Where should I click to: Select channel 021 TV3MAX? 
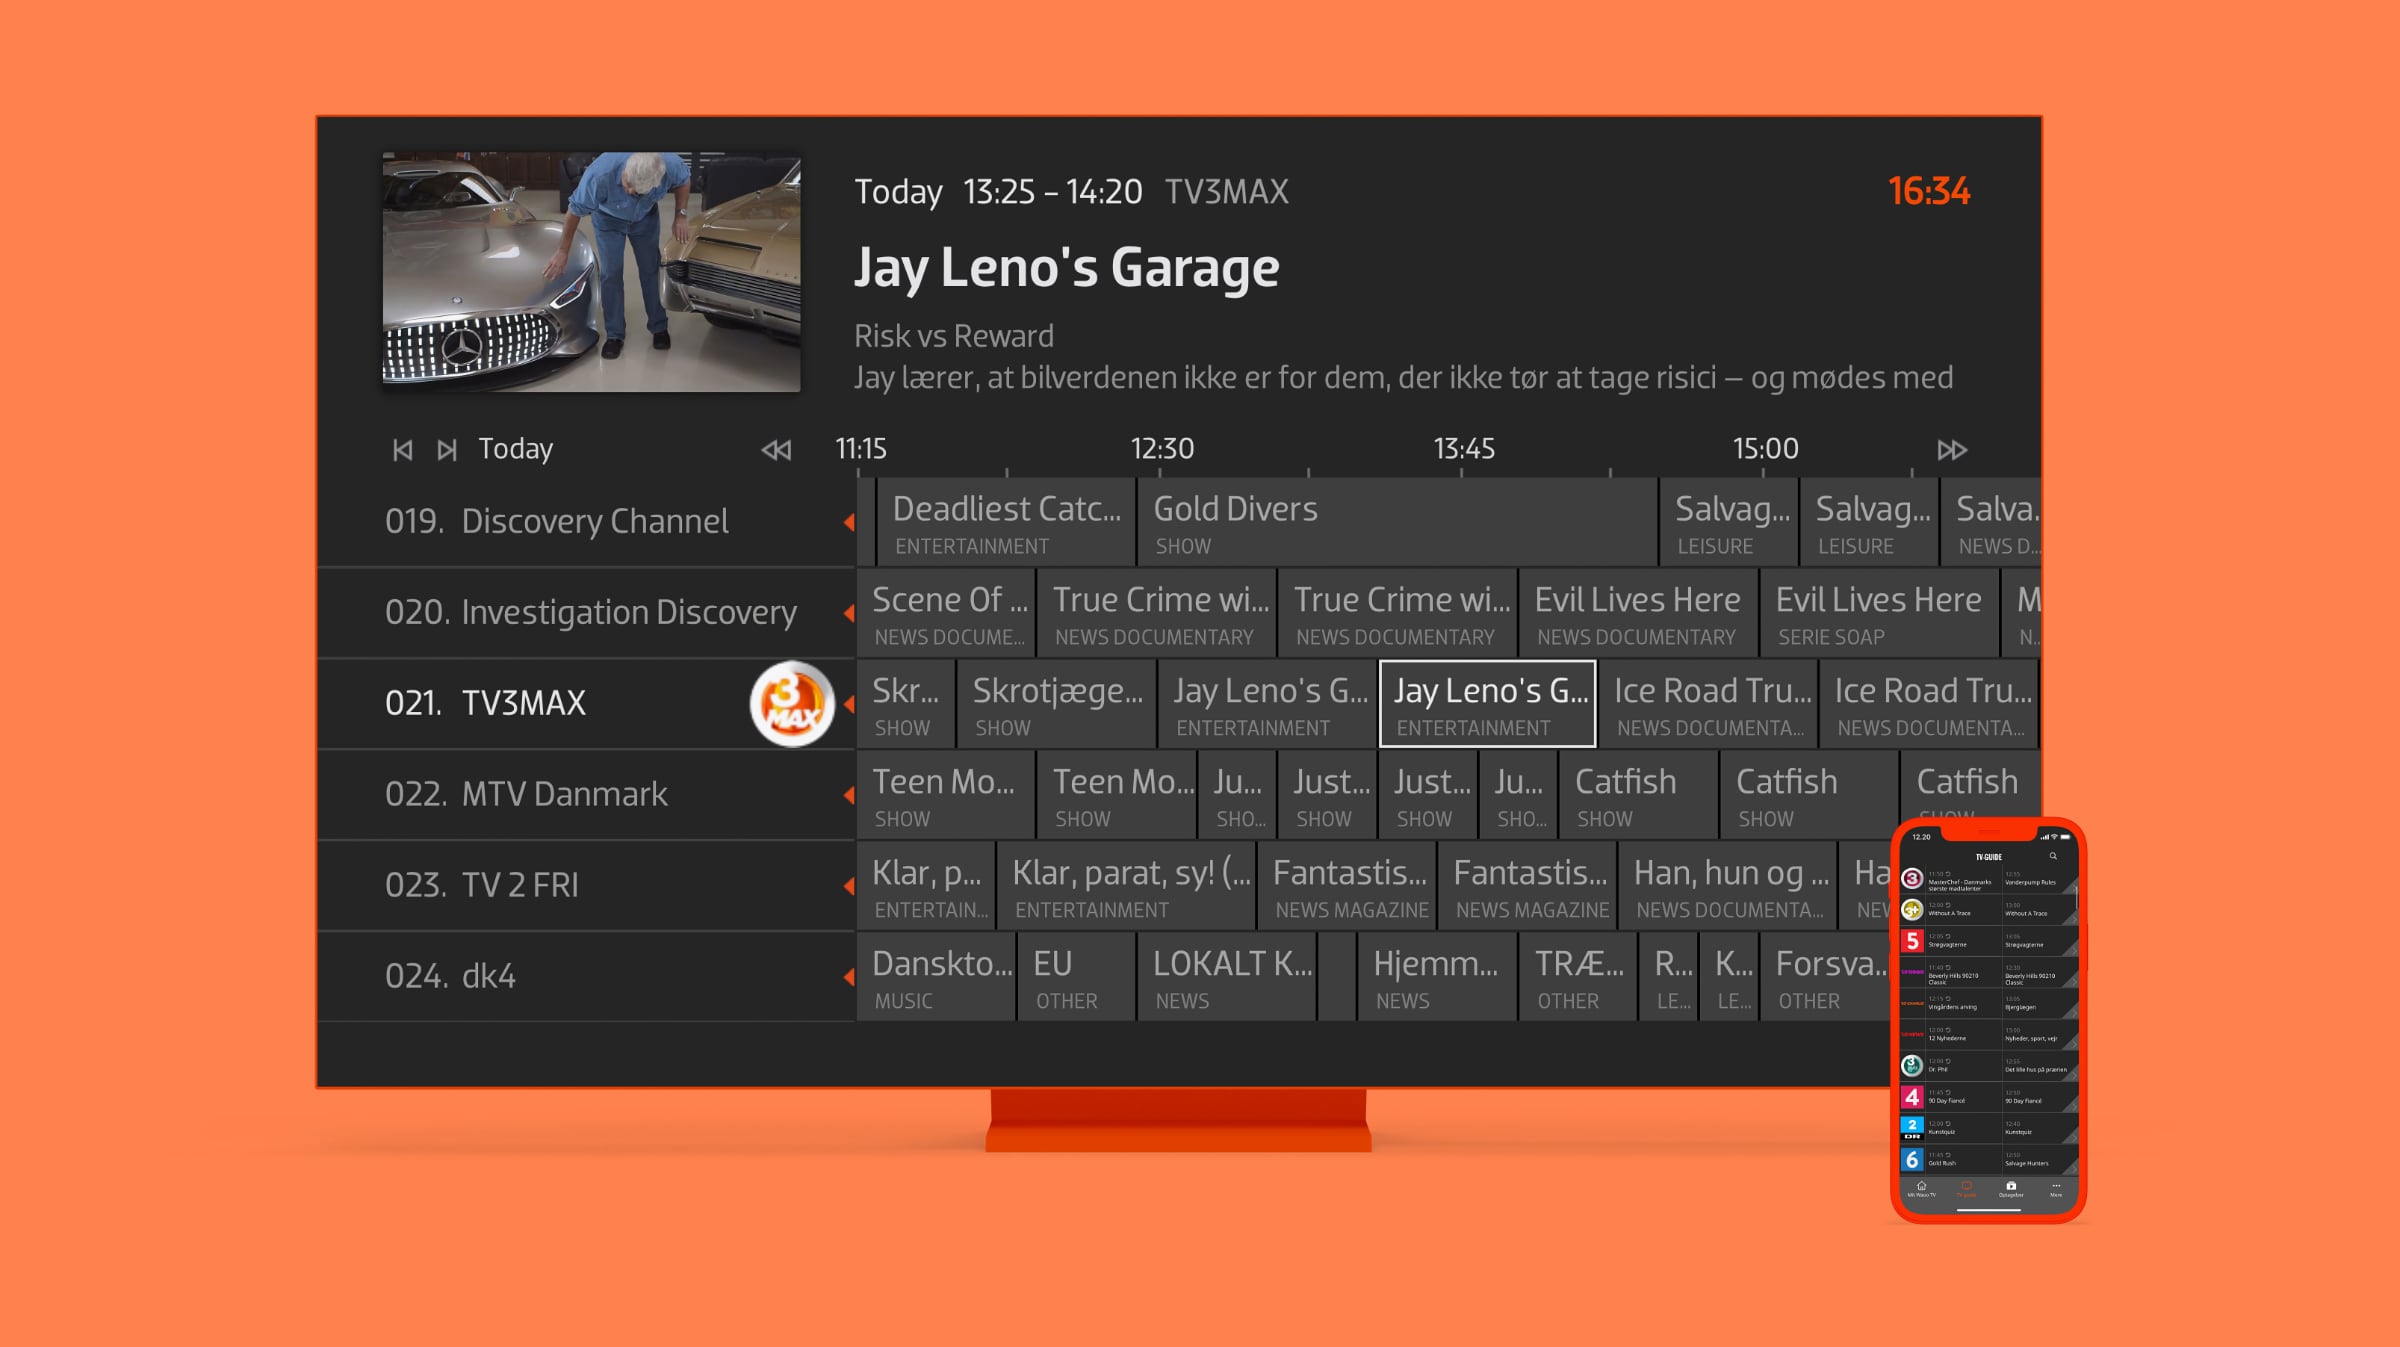click(x=586, y=704)
